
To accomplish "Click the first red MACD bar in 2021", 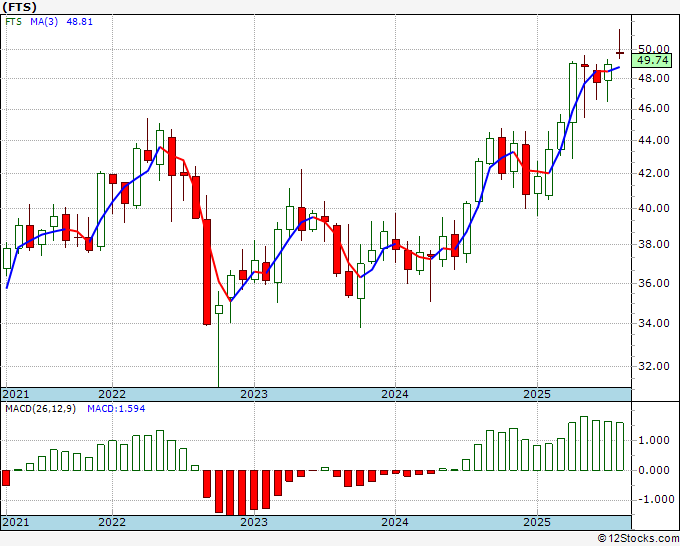I will tap(6, 478).
